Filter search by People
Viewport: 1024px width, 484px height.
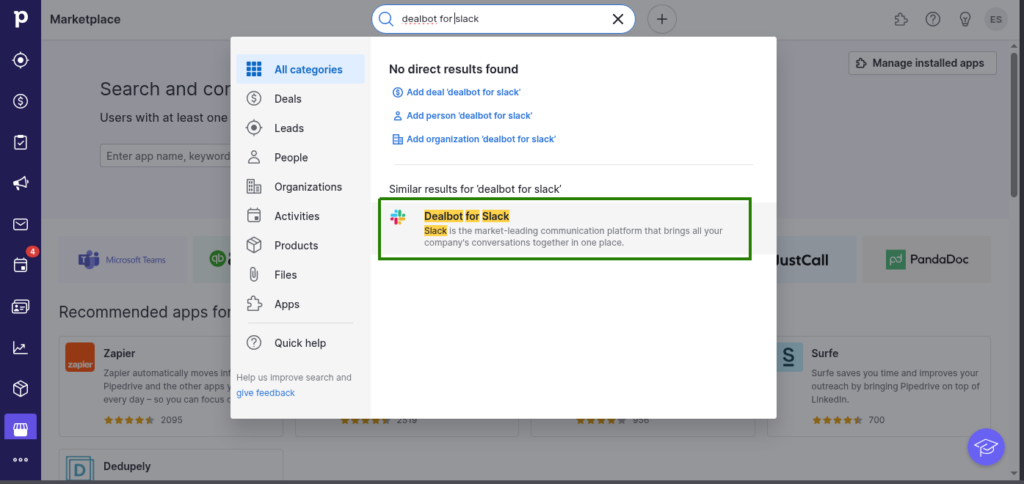[x=300, y=157]
